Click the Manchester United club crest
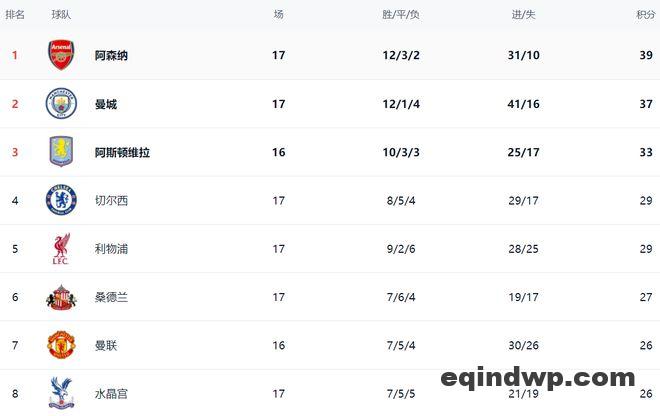Image resolution: width=660 pixels, height=416 pixels. point(61,345)
